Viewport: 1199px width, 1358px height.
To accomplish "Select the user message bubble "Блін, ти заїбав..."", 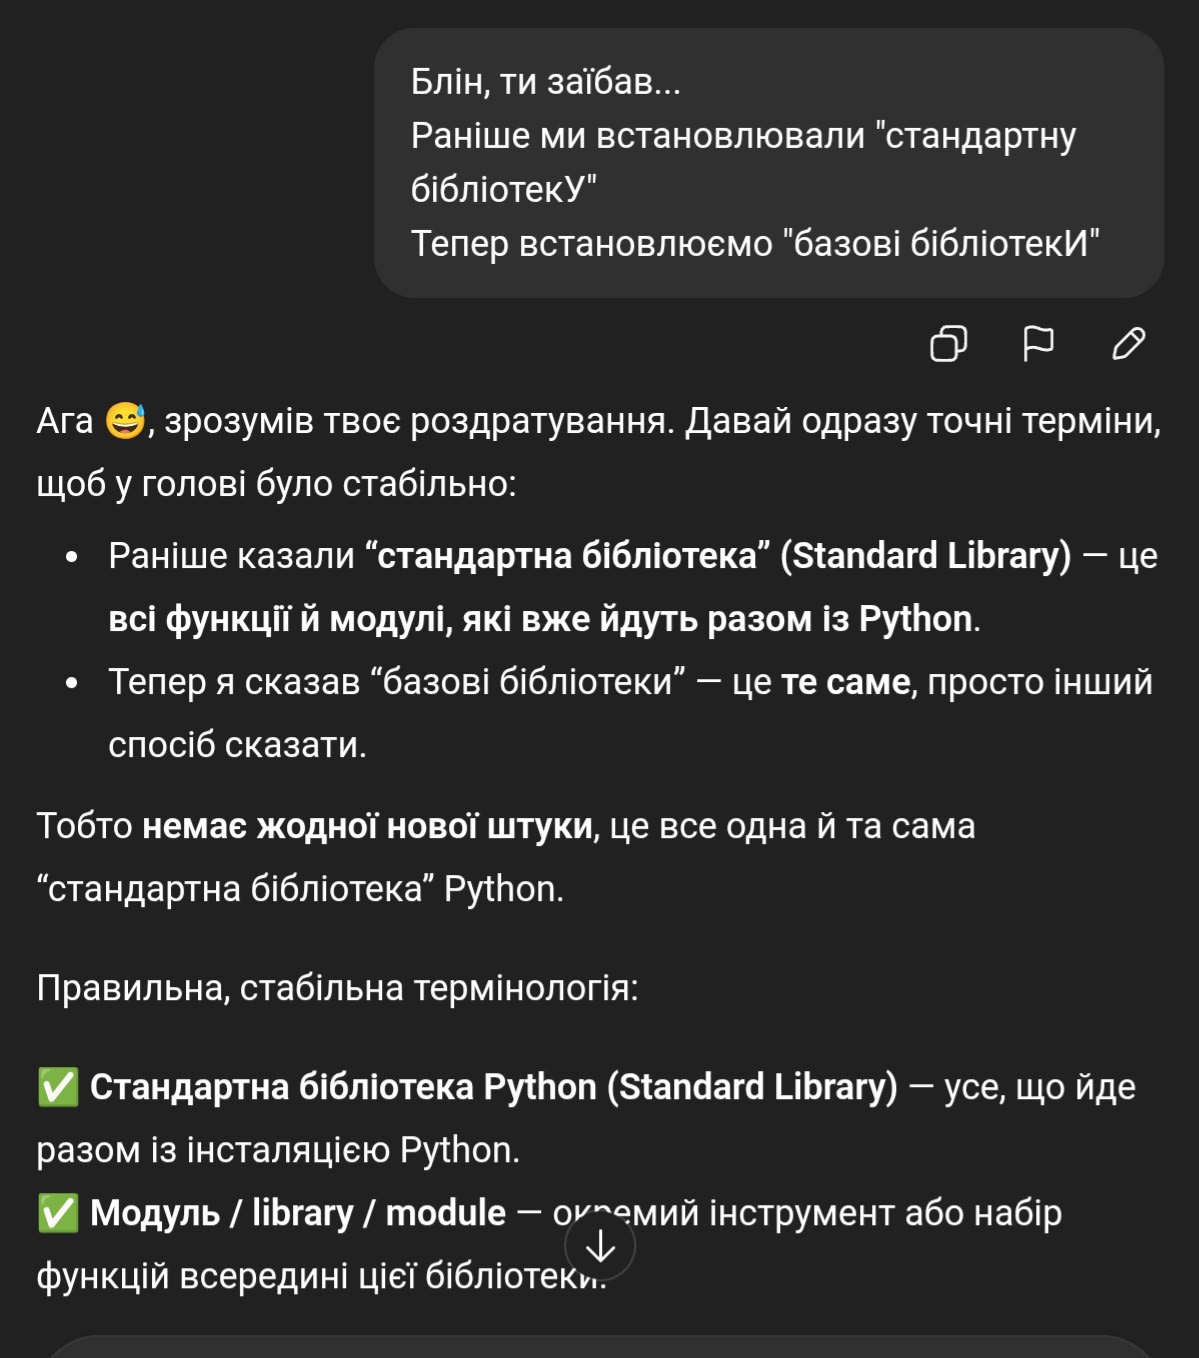I will 768,163.
